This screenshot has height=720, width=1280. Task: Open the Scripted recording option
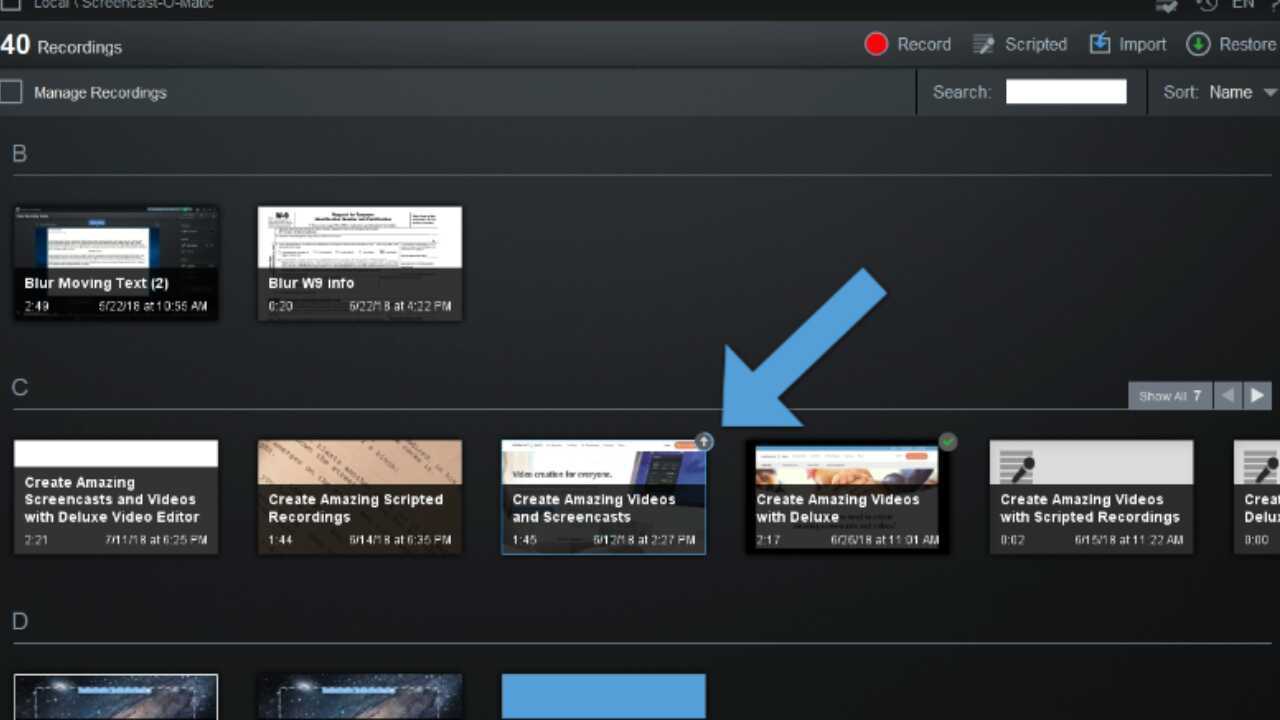pos(1020,44)
